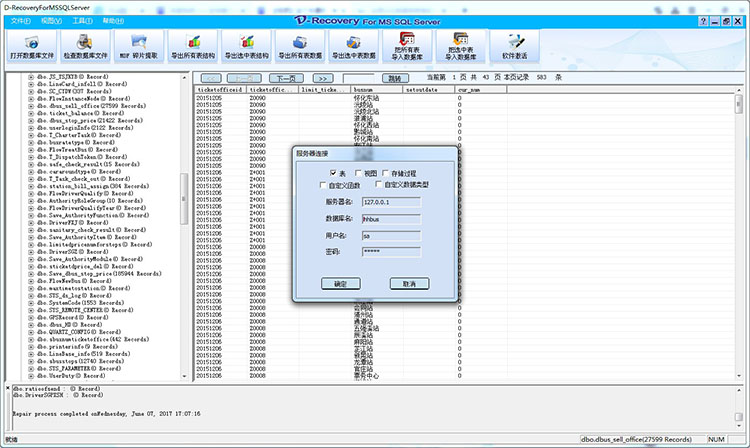Screen dimensions: 750x448
Task: Click the busnum column header
Action: (376, 89)
